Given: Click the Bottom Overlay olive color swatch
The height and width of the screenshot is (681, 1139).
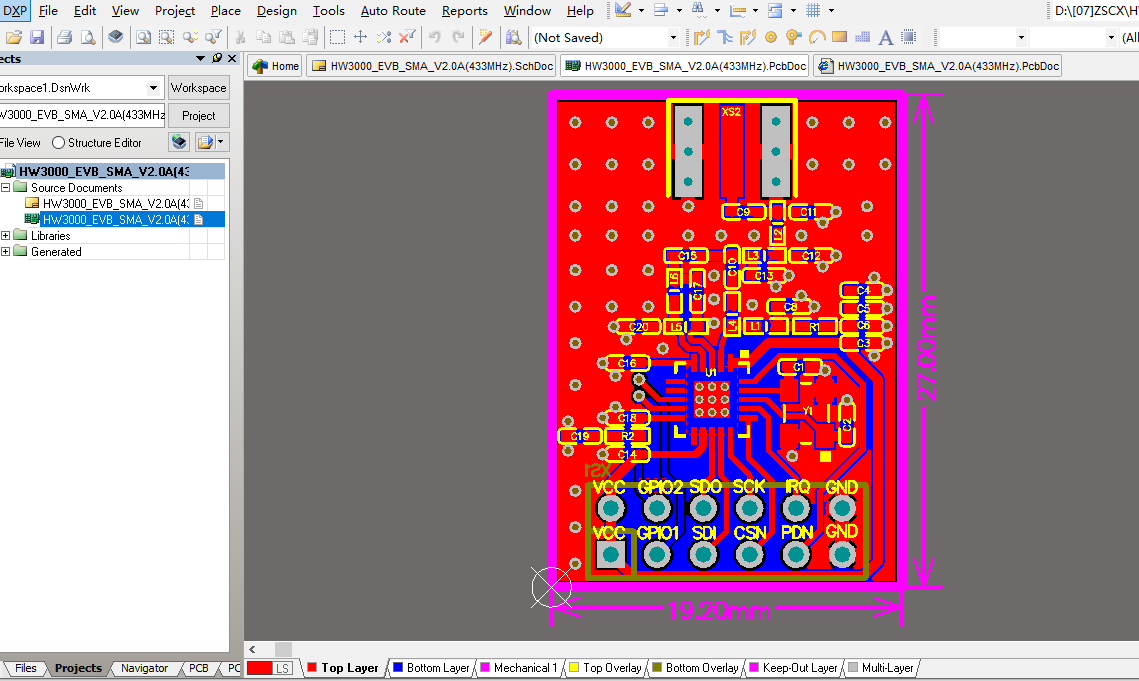Looking at the screenshot, I should click(x=657, y=667).
